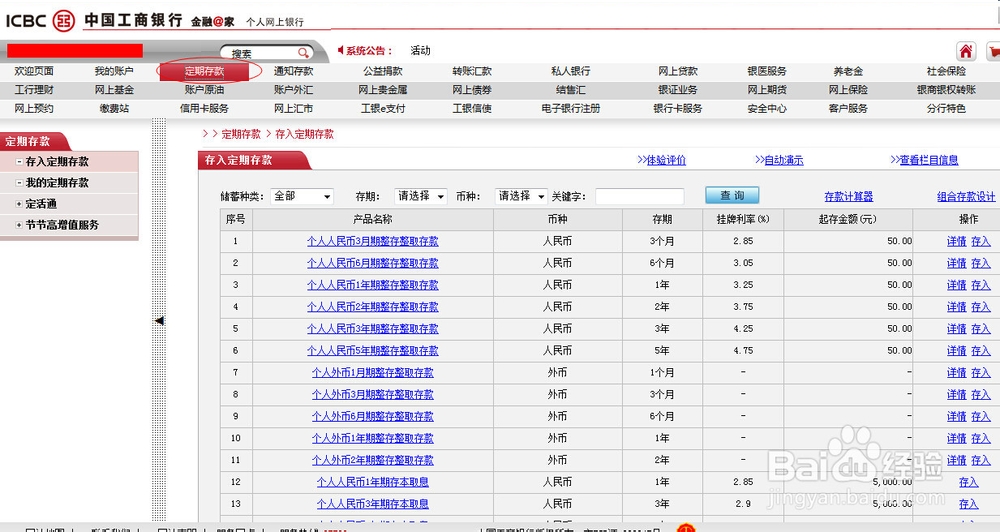Viewport: 1000px width, 532px height.
Task: Click 详情 for row 7 foreign currency
Action: (x=957, y=373)
